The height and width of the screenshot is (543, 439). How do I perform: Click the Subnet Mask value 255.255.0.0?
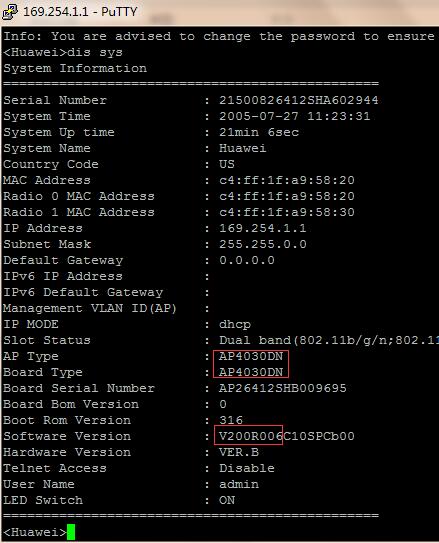[263, 244]
